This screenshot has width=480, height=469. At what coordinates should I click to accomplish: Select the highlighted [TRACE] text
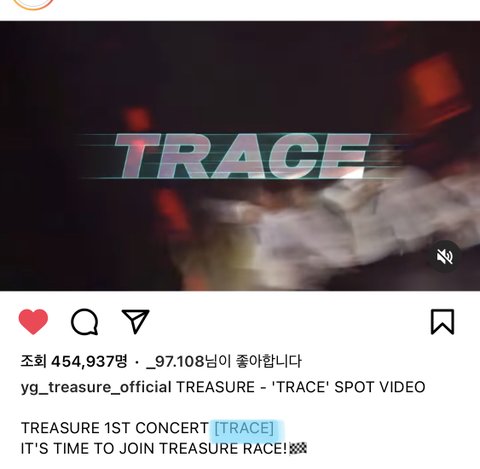click(244, 428)
